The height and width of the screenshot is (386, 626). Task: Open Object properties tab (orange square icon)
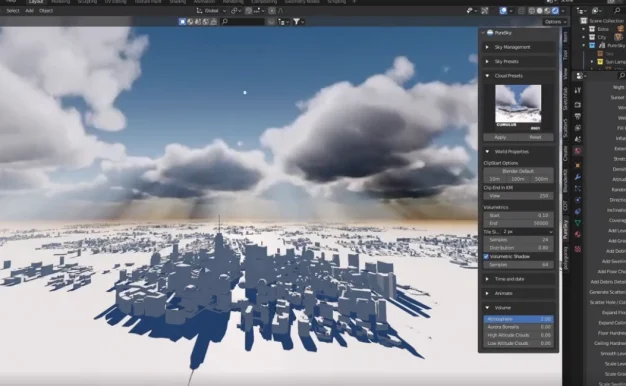tap(578, 165)
